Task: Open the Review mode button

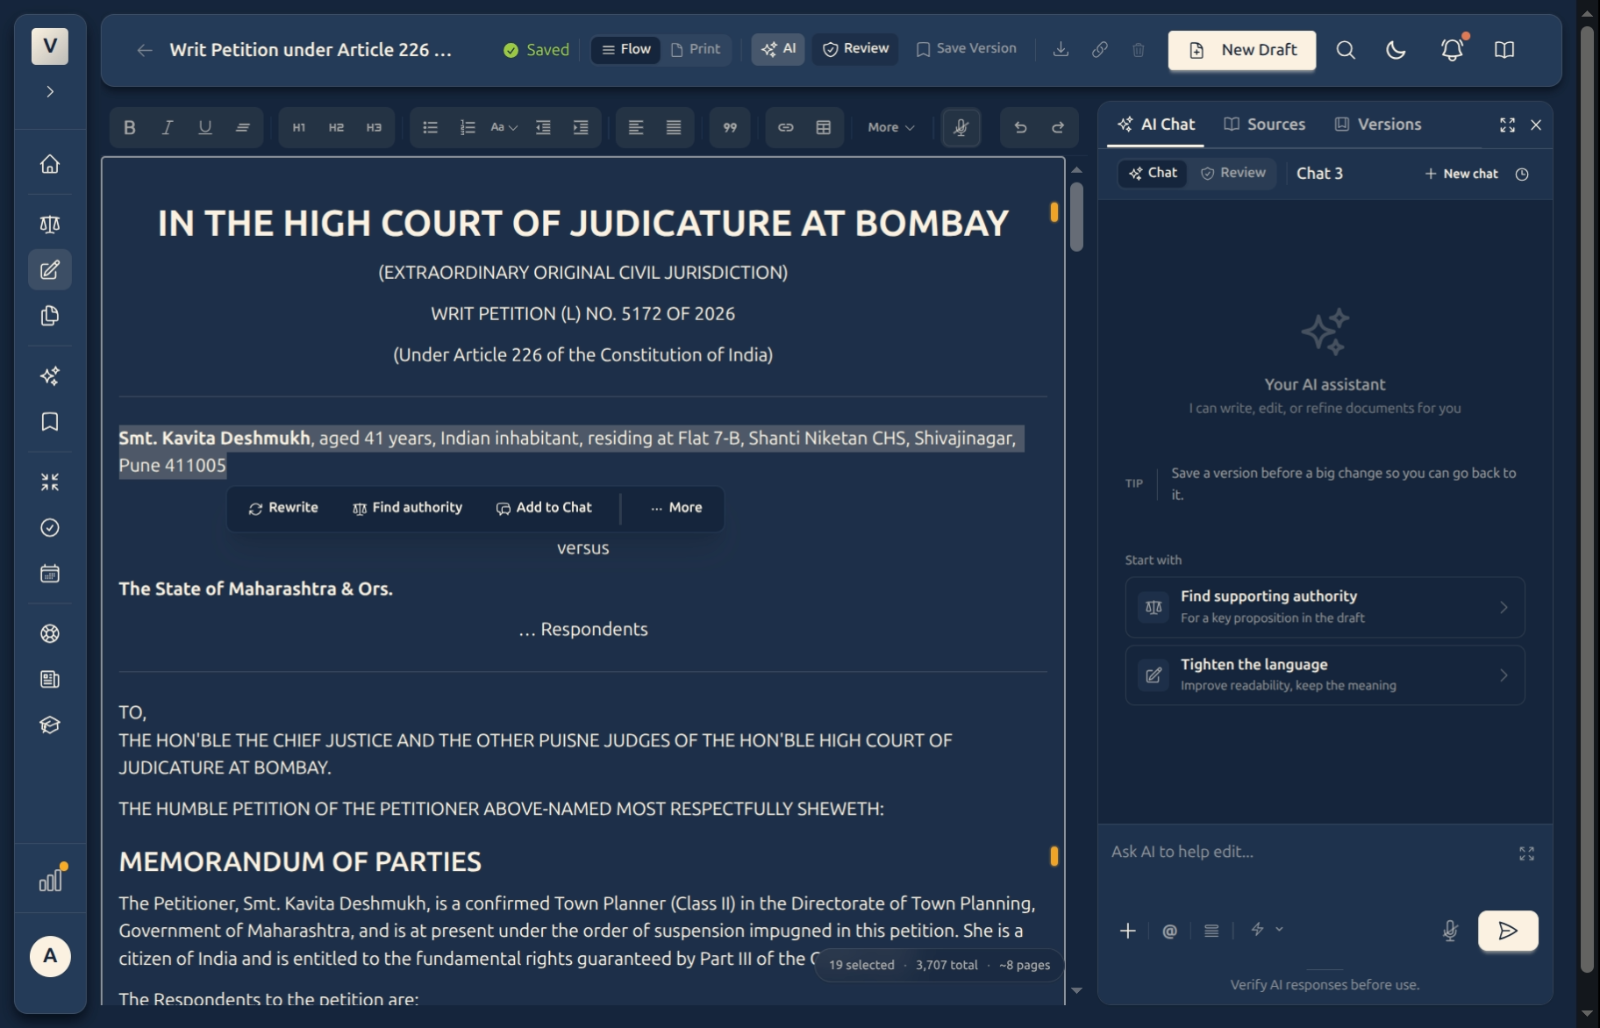Action: [855, 49]
